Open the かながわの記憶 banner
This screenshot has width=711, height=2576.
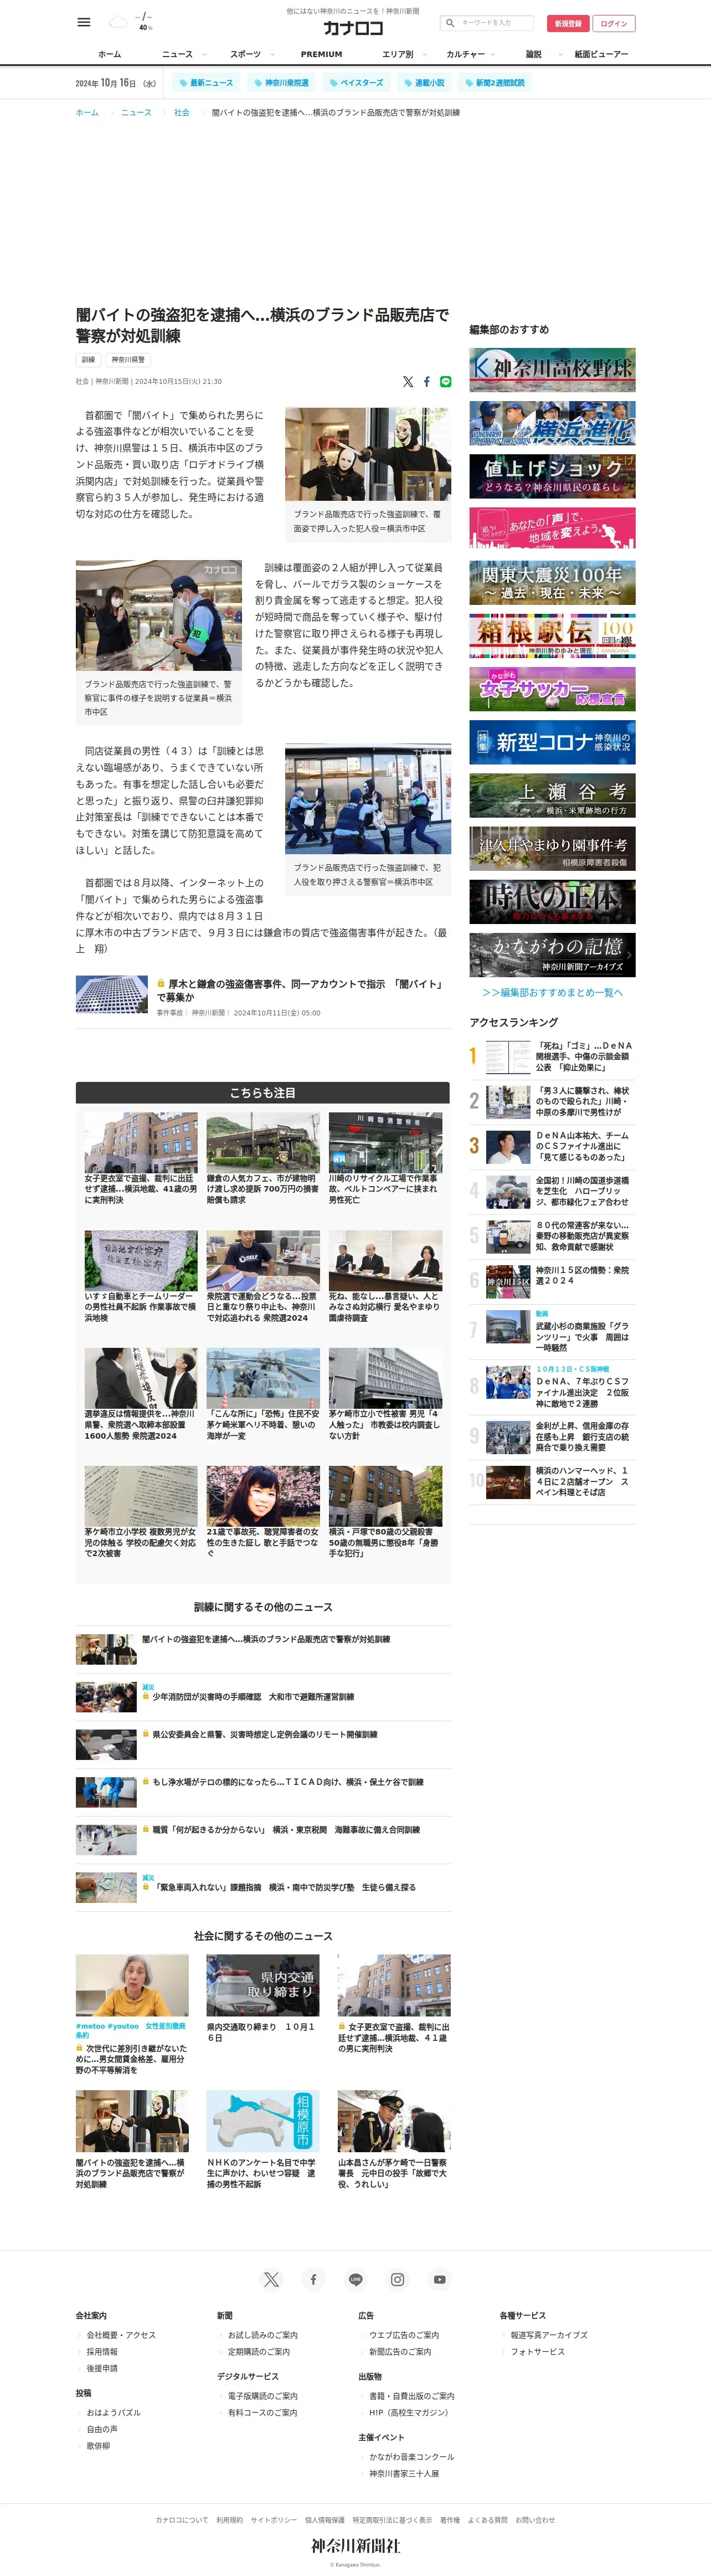552,955
